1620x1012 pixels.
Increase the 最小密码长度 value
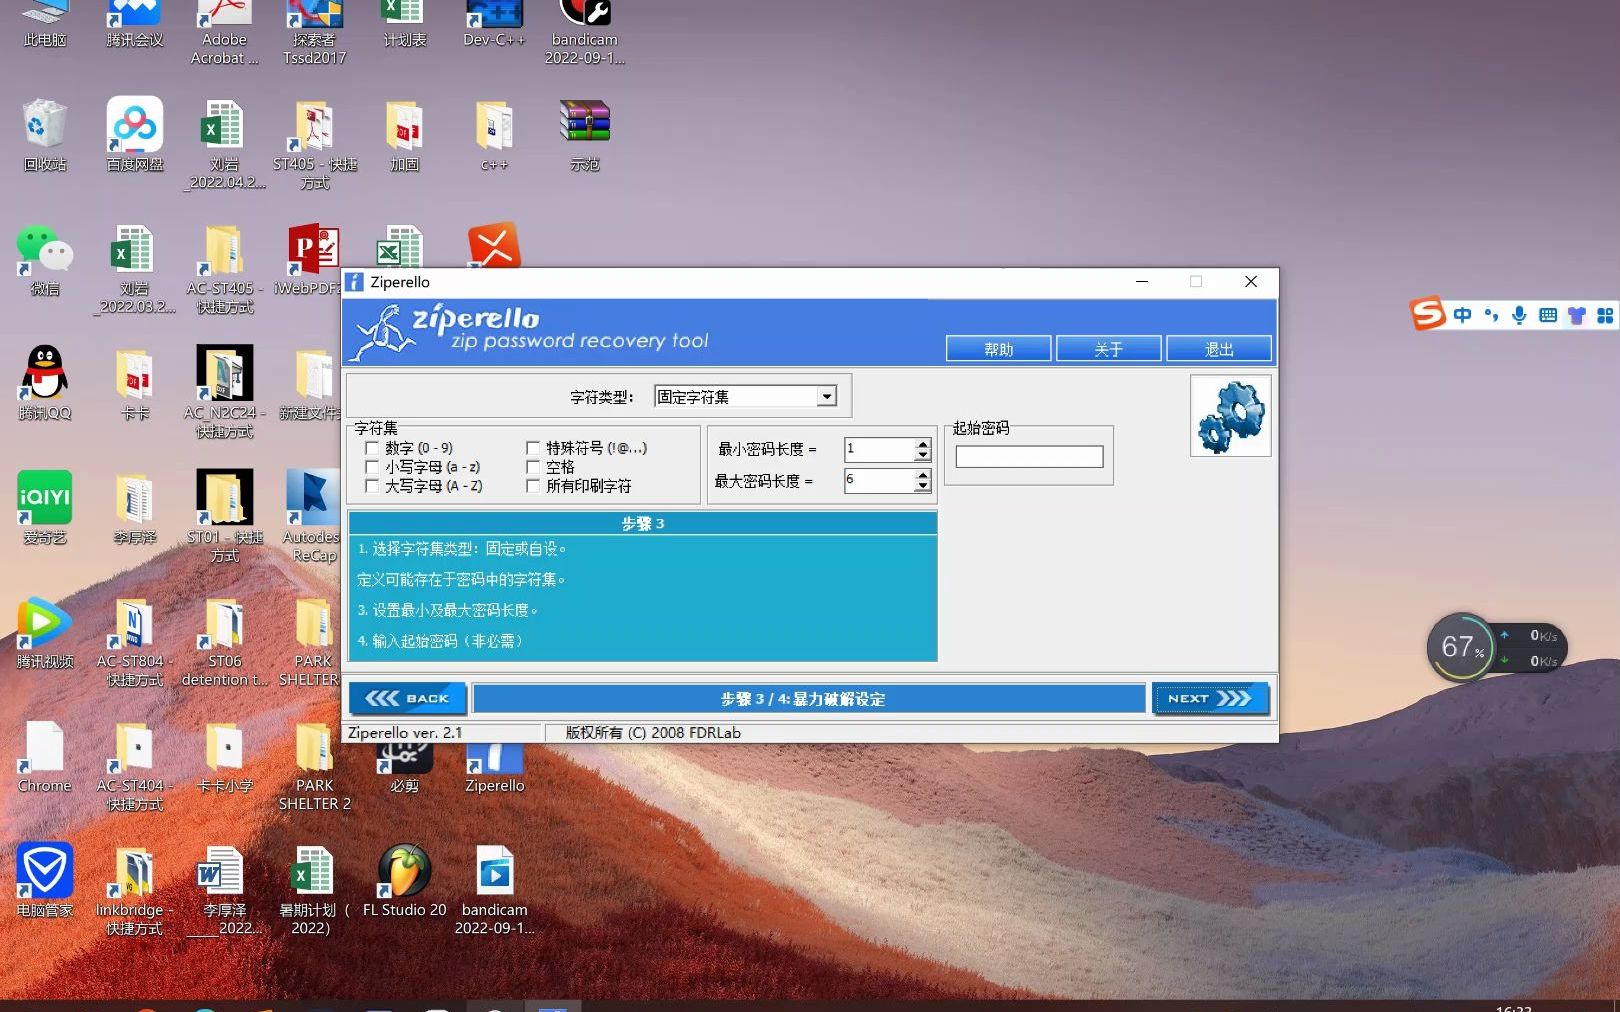(x=922, y=444)
